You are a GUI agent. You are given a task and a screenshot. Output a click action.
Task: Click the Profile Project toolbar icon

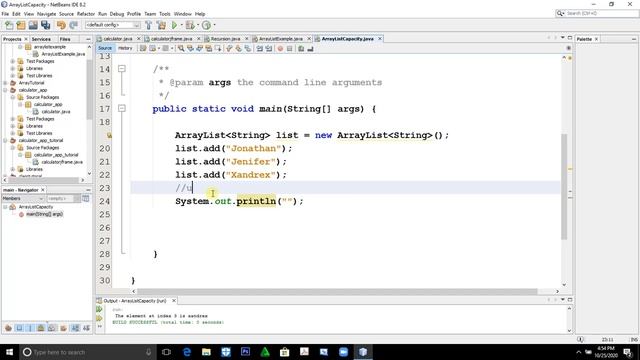pyautogui.click(x=206, y=25)
